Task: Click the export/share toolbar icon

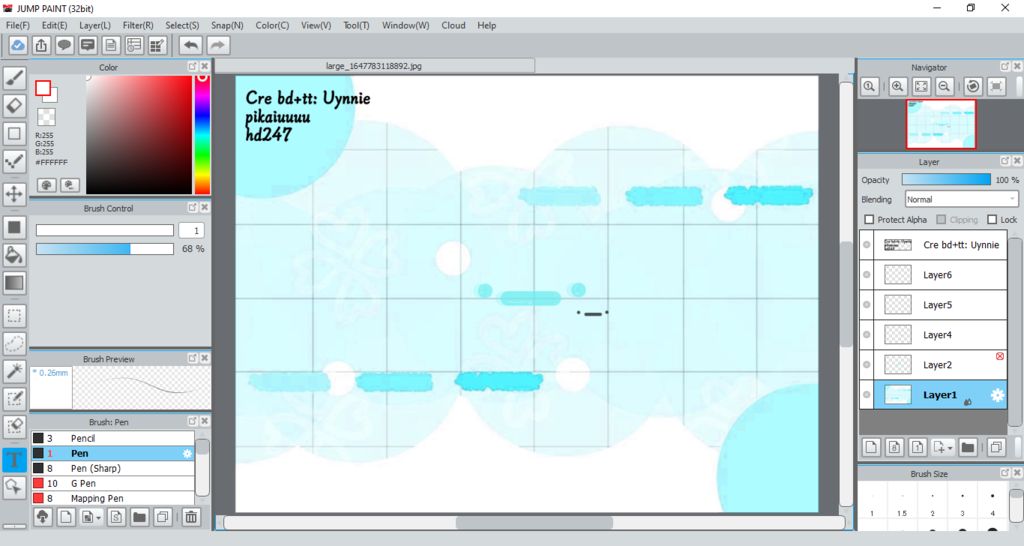Action: click(x=41, y=46)
